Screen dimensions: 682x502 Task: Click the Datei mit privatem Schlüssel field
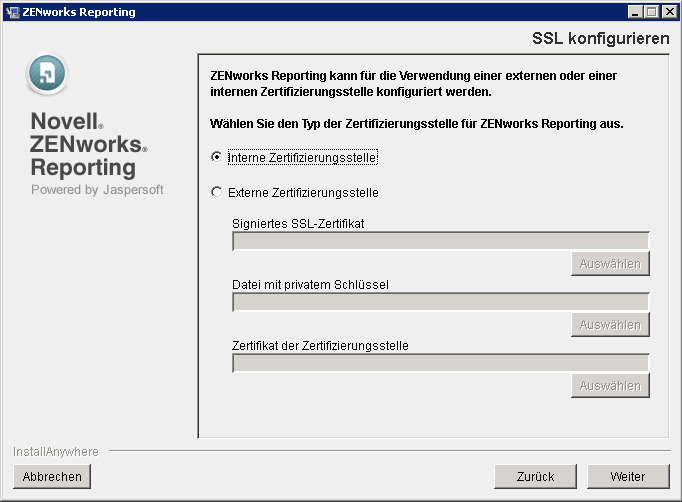point(440,302)
